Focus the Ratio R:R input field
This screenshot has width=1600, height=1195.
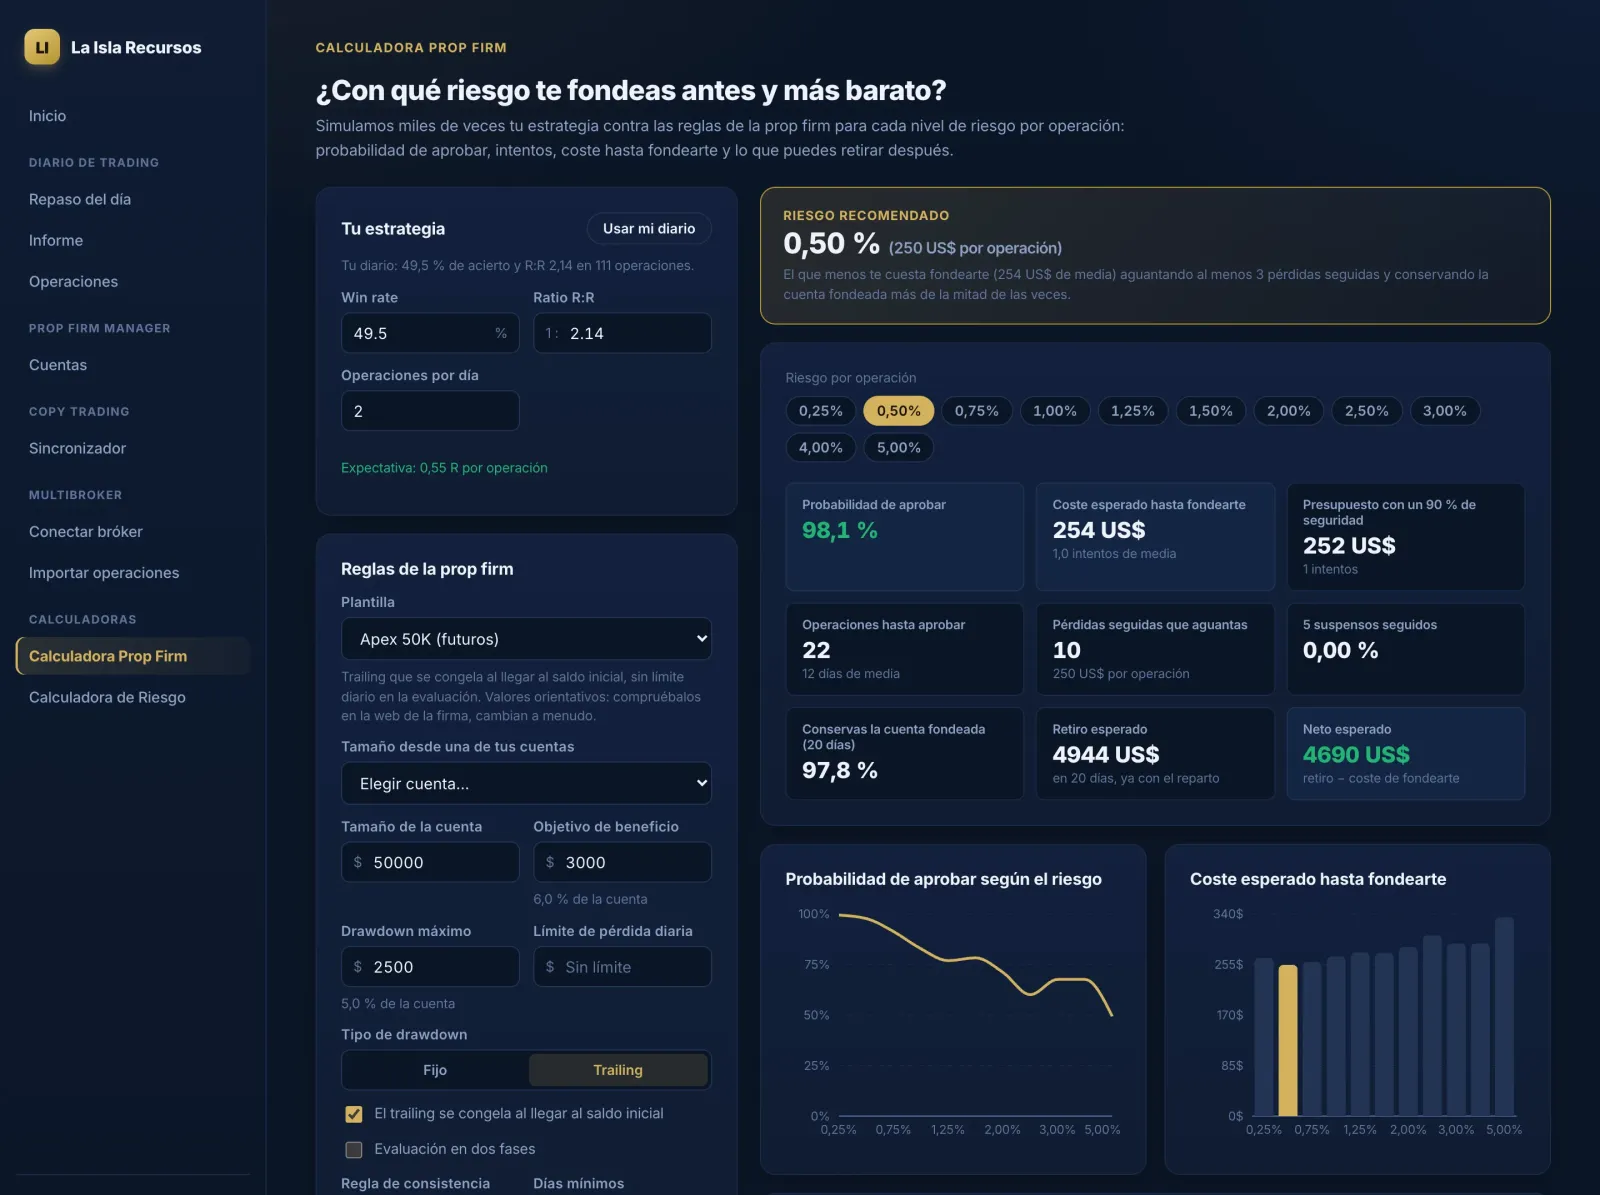[622, 333]
